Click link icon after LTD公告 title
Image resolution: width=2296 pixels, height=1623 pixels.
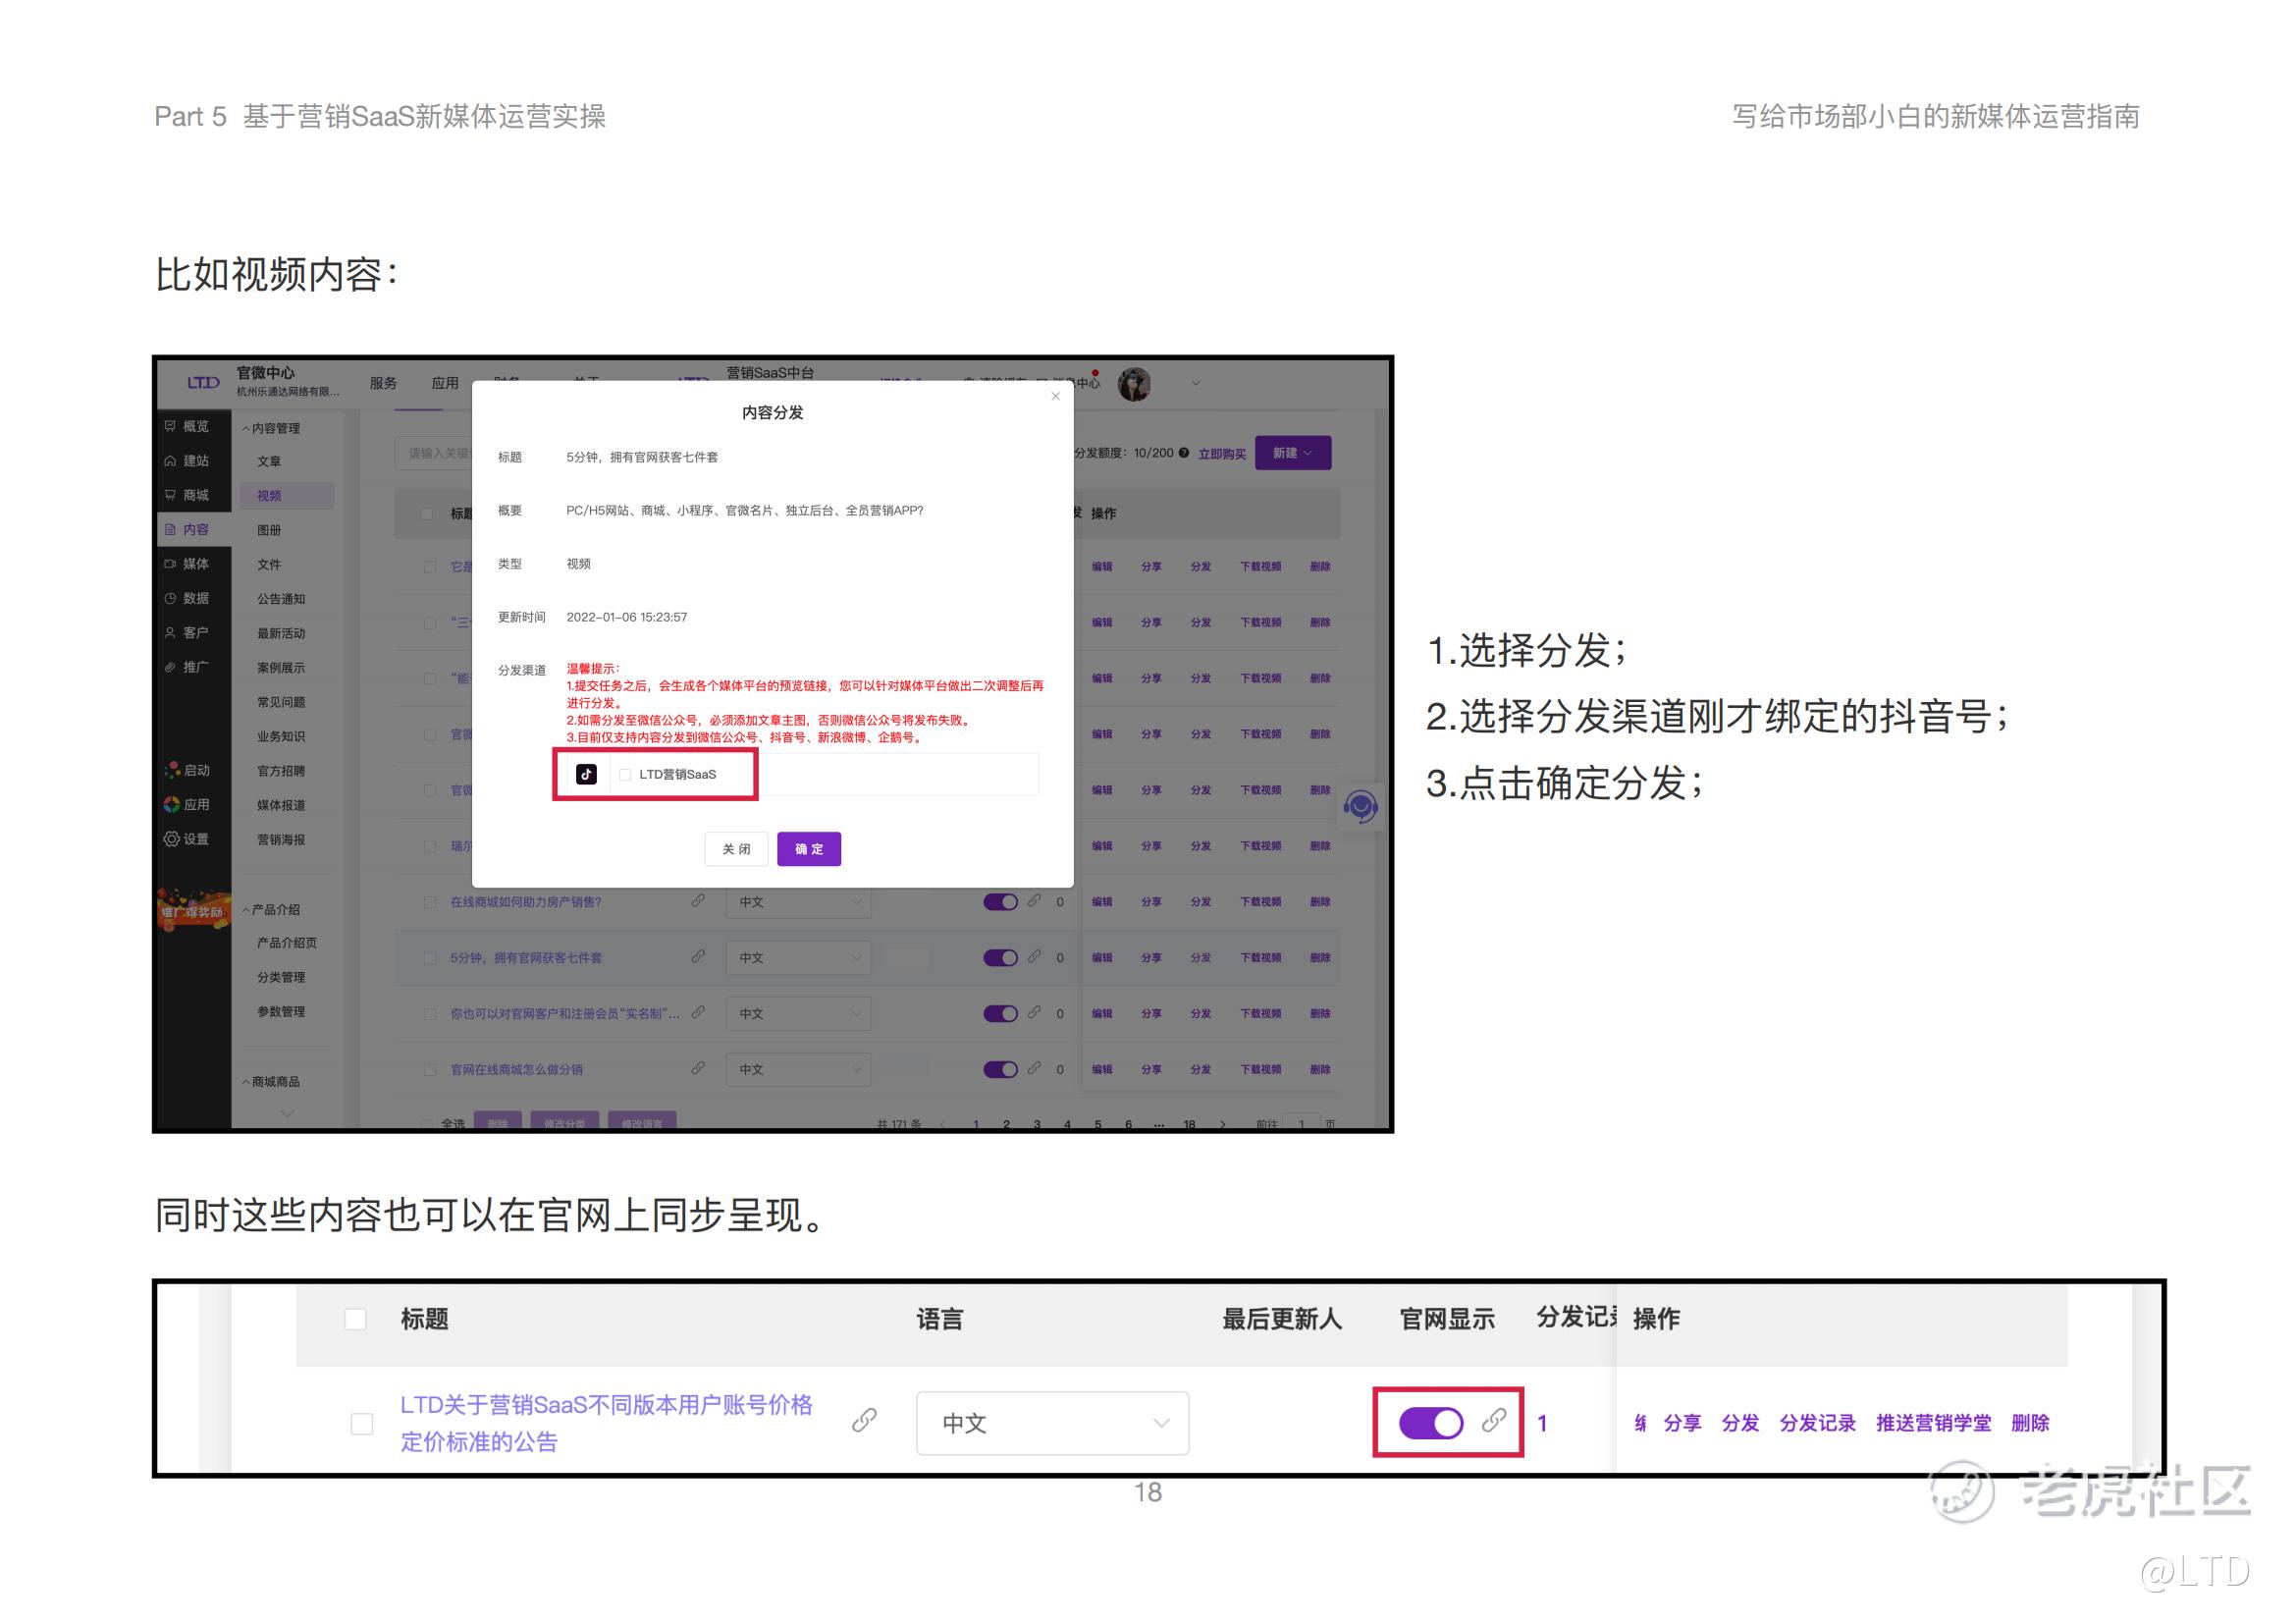[x=865, y=1420]
